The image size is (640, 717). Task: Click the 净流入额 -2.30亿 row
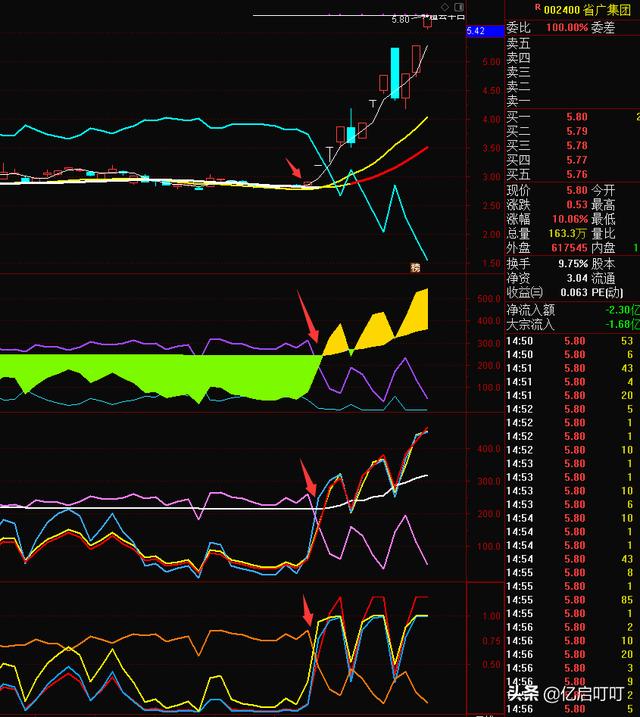click(x=572, y=310)
